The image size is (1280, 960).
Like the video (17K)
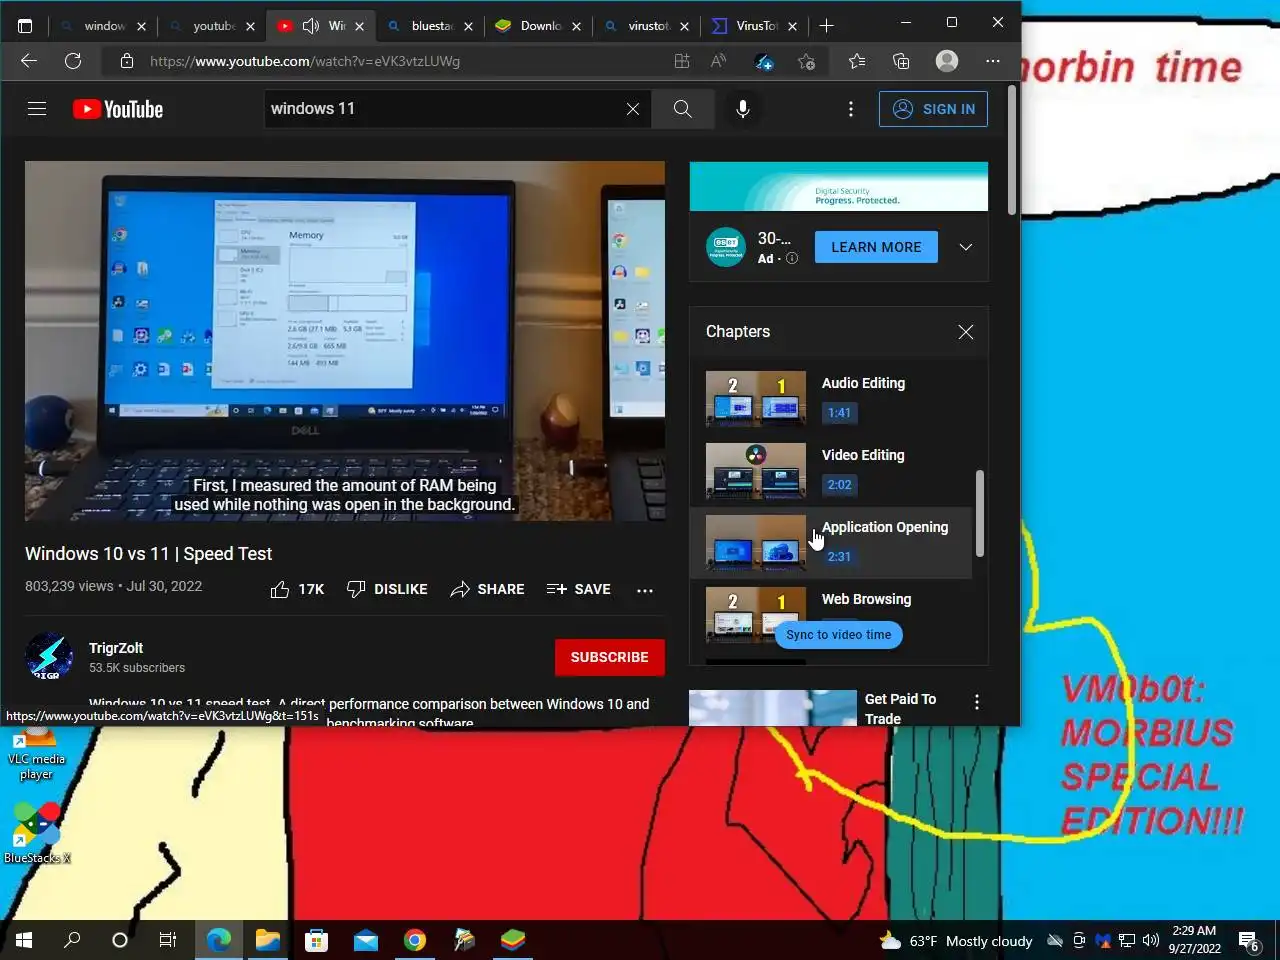coord(297,589)
